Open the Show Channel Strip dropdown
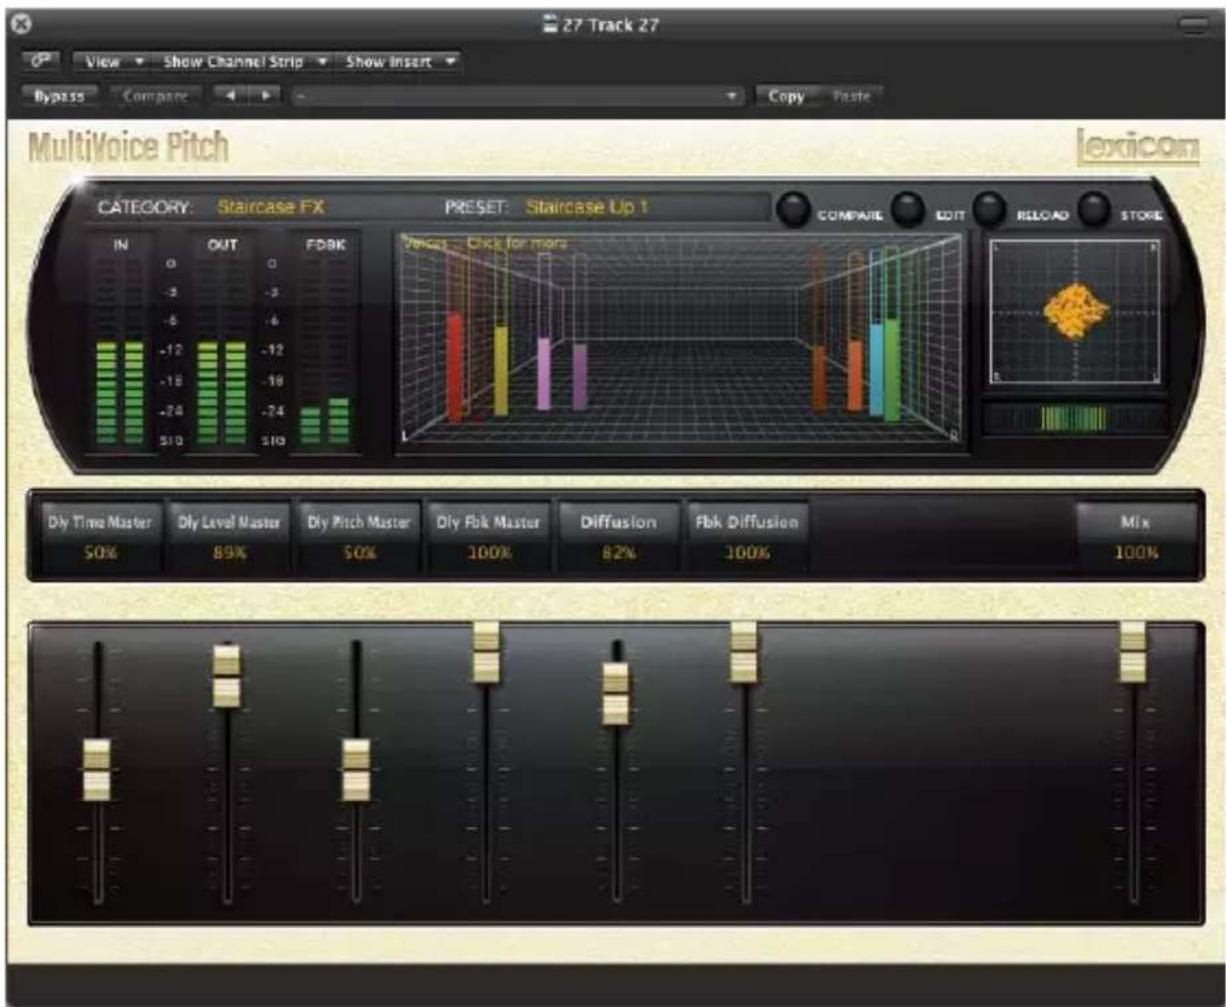Image resolution: width=1226 pixels, height=1007 pixels. [x=243, y=62]
